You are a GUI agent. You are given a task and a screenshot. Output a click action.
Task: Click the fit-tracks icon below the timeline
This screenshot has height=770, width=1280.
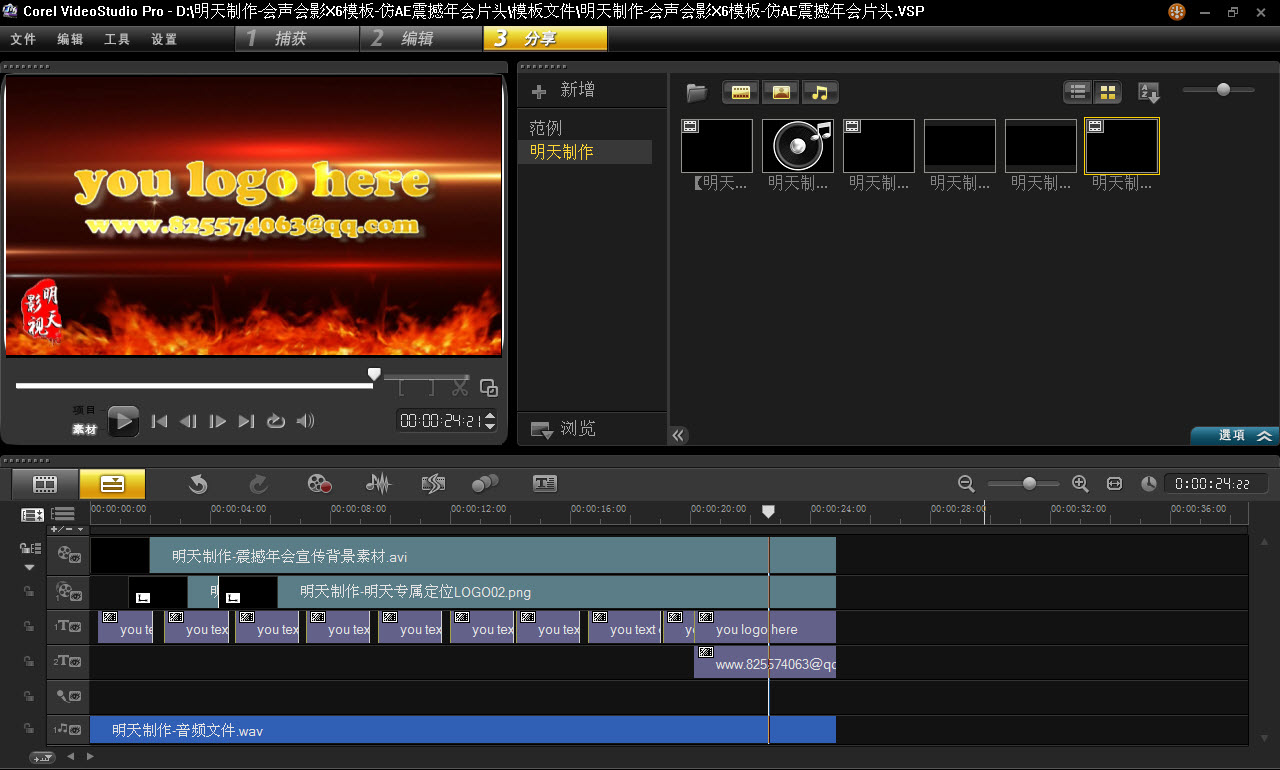(42, 758)
